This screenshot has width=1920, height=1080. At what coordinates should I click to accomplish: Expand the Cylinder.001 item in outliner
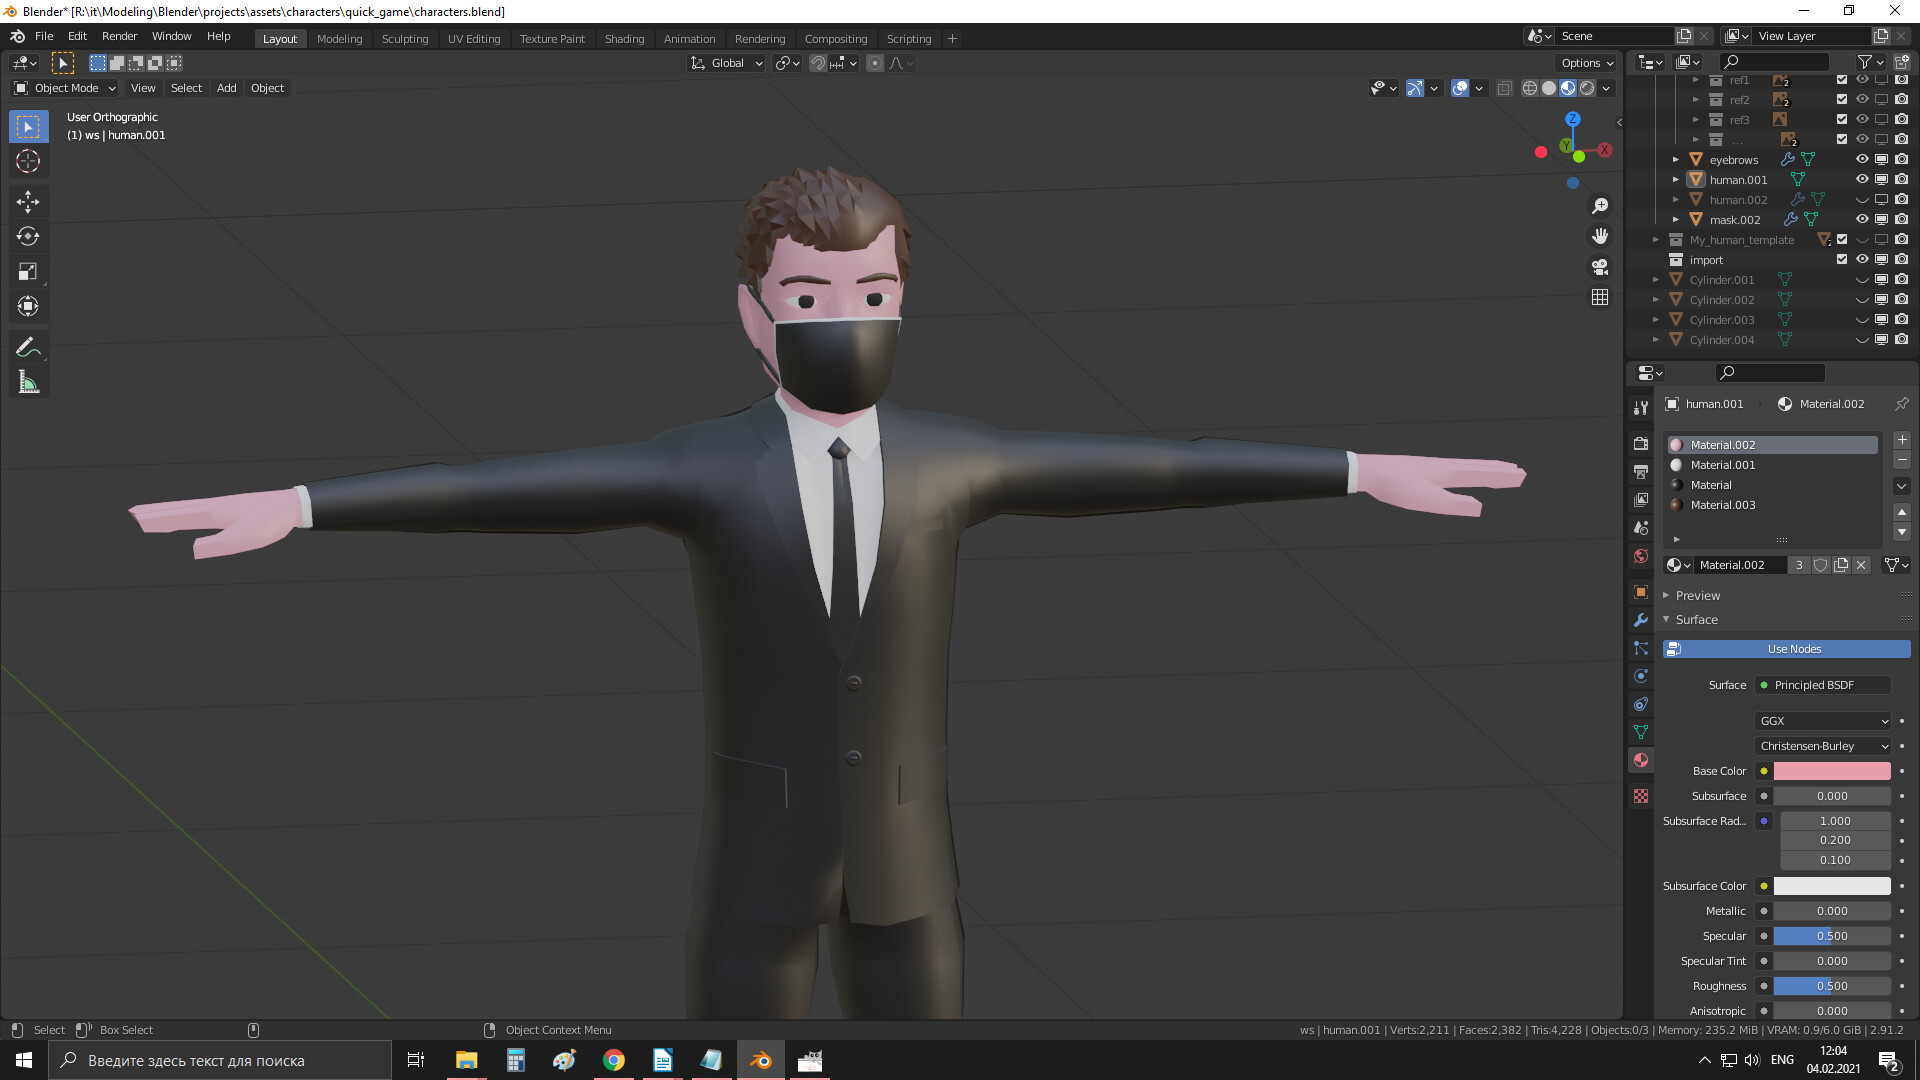point(1658,280)
